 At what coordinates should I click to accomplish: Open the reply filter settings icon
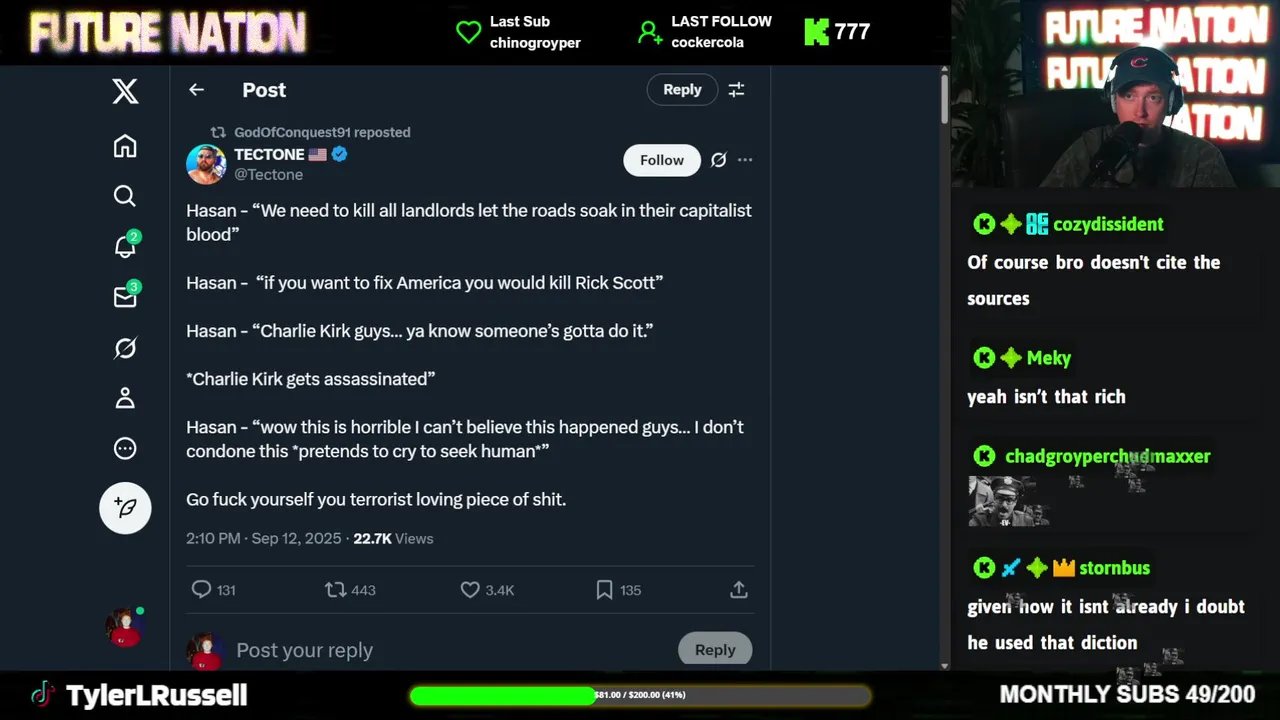(736, 90)
